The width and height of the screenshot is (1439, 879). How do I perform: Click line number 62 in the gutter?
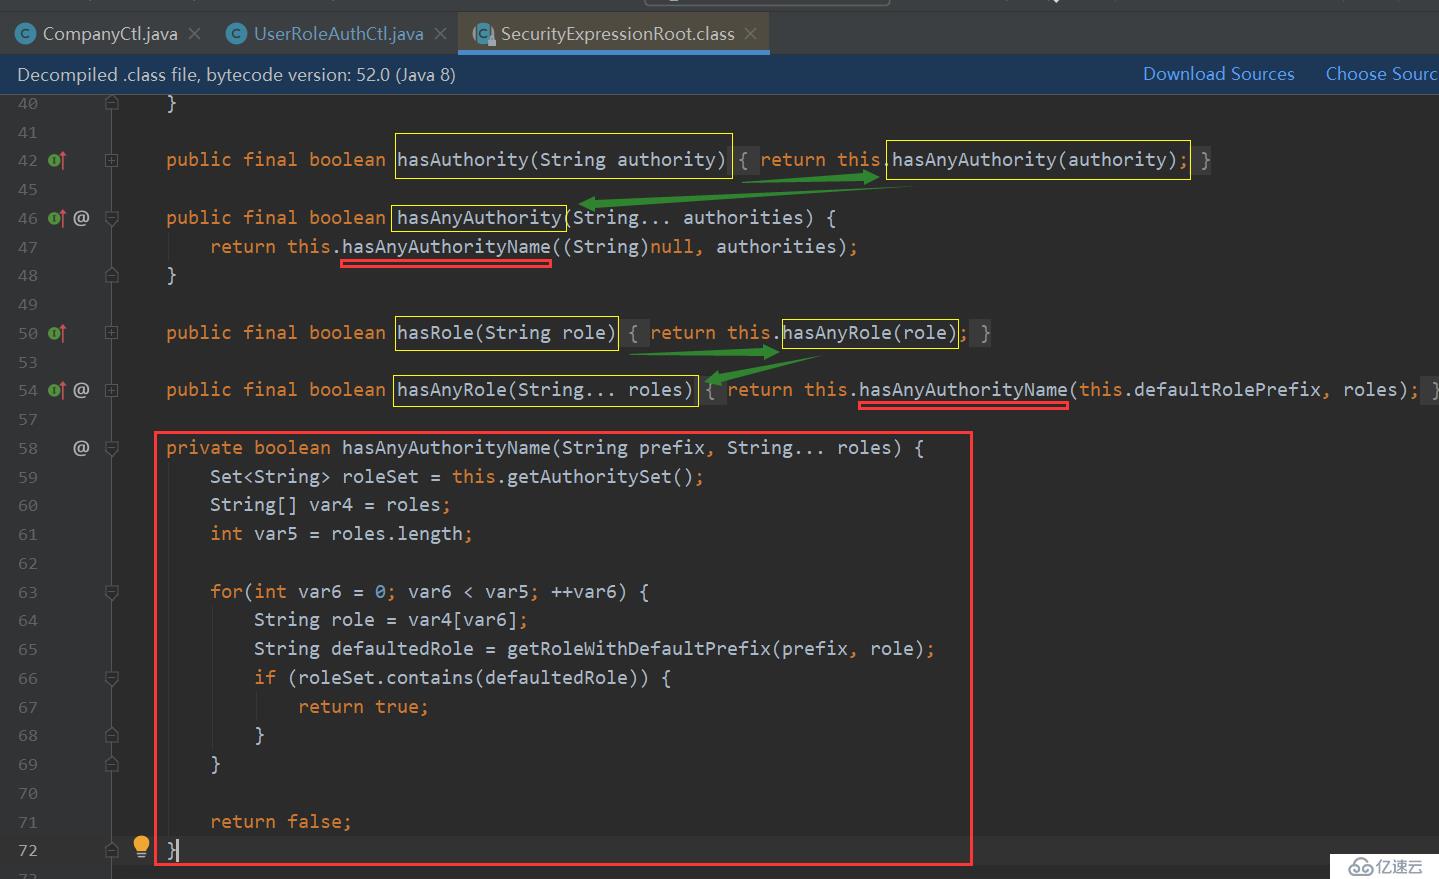[x=27, y=563]
